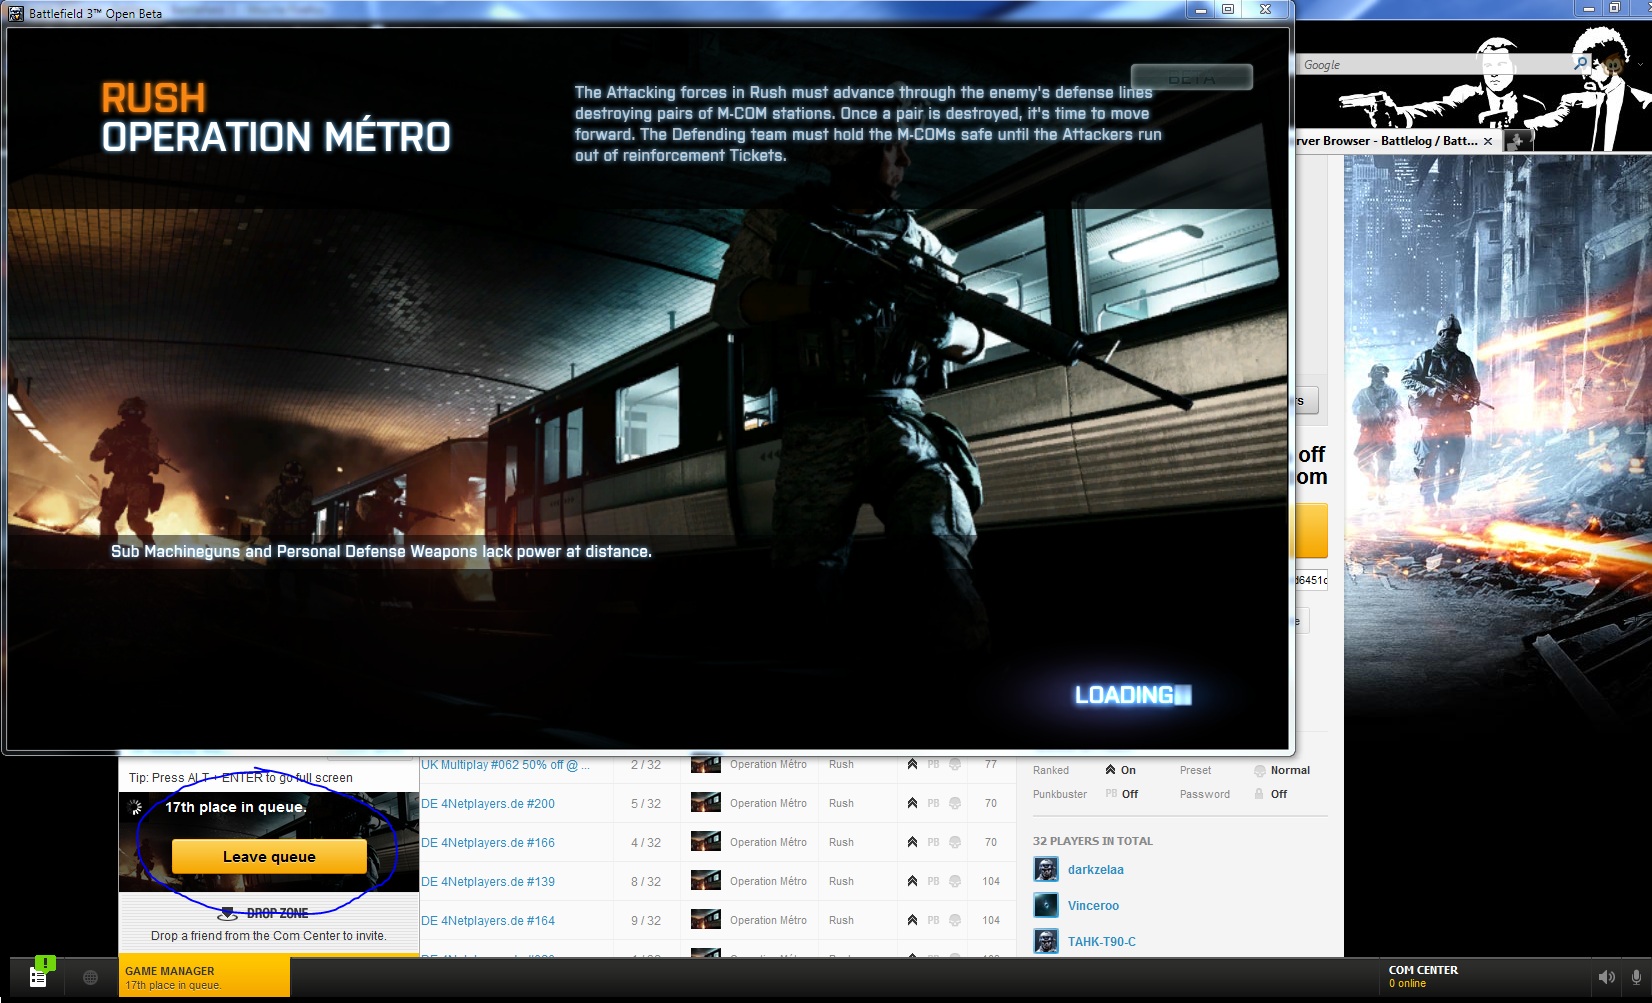Click the 32 PLAYERS IN TOTAL heading

(1093, 841)
